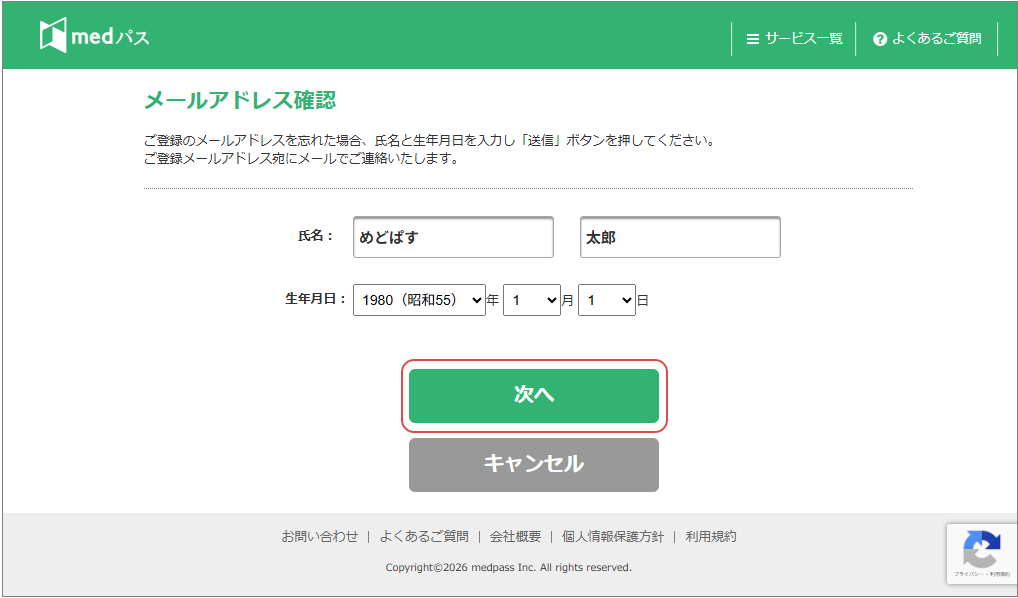Focus the given name field containing 太郎
Screen dimensions: 1018x598
680,238
